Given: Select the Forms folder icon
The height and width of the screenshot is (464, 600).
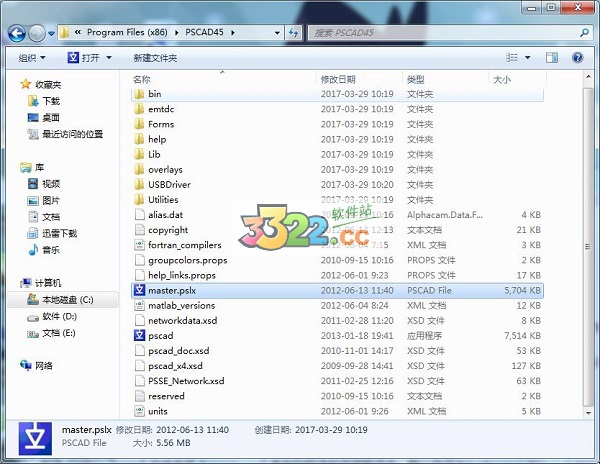Looking at the screenshot, I should pos(139,124).
